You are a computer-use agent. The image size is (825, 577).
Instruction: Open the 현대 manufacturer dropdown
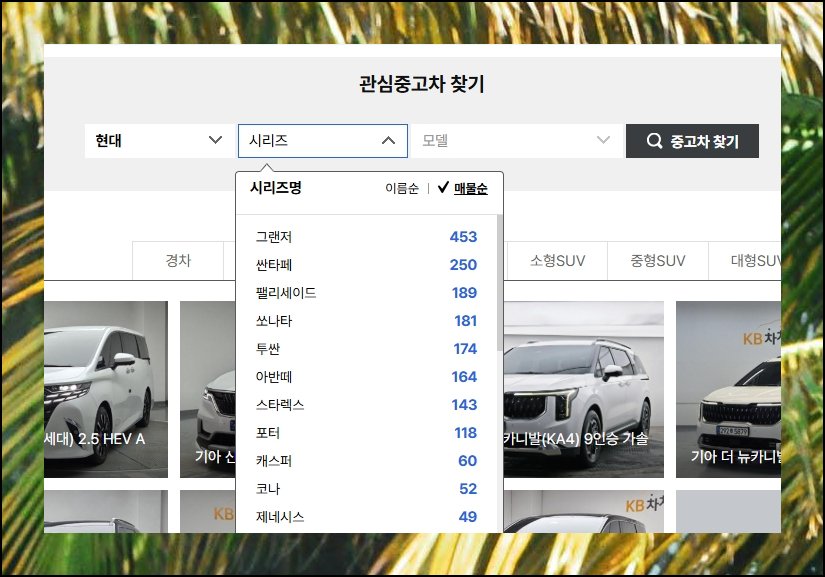(159, 141)
